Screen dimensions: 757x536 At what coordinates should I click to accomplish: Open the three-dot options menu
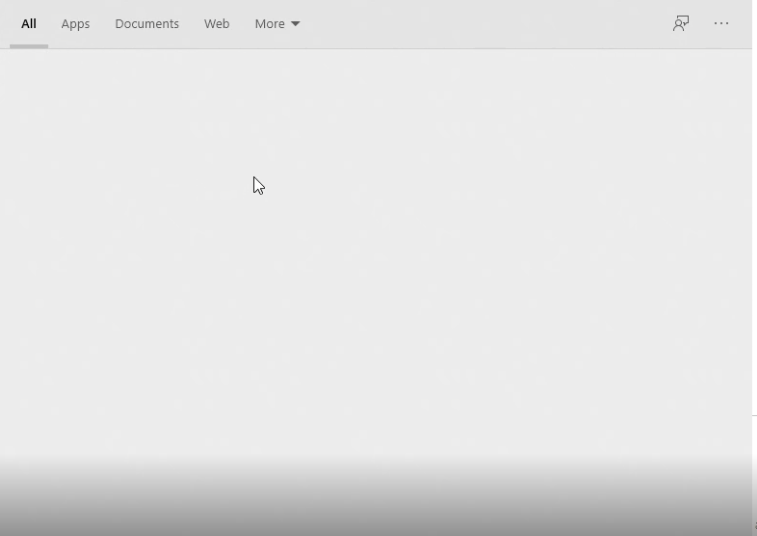click(x=721, y=23)
